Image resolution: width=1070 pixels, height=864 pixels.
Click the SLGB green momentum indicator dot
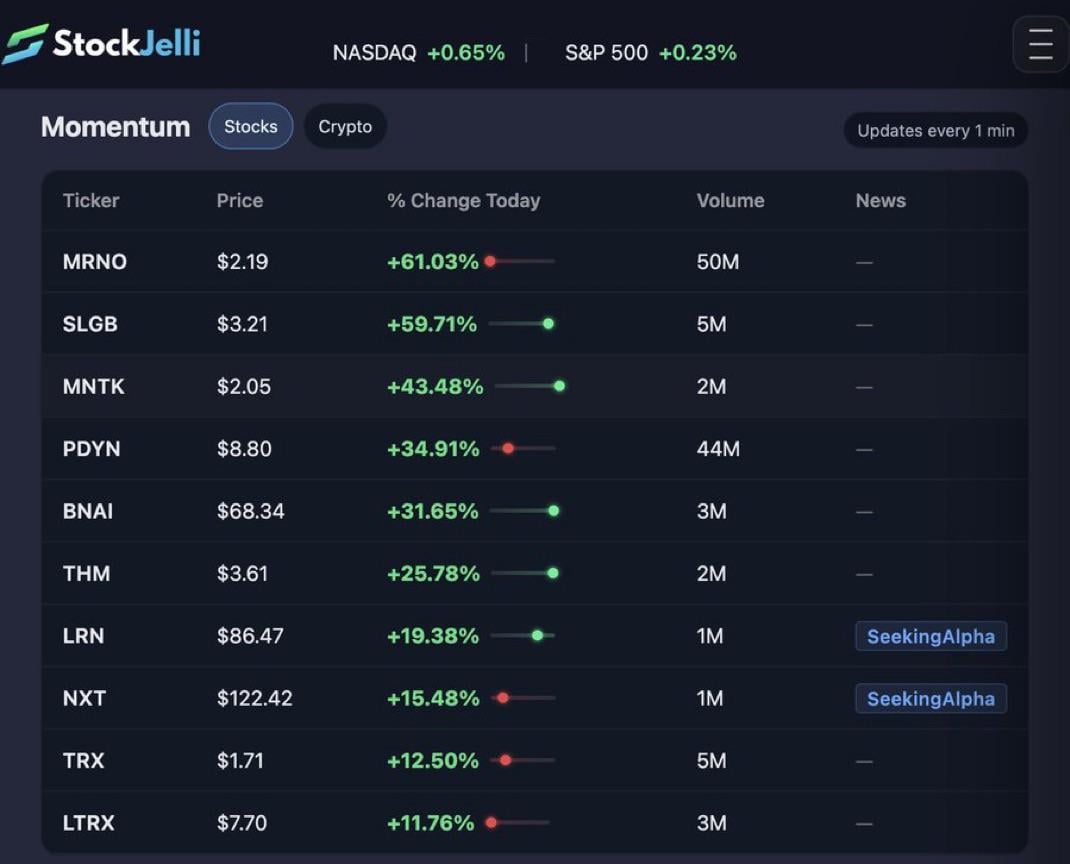coord(548,324)
